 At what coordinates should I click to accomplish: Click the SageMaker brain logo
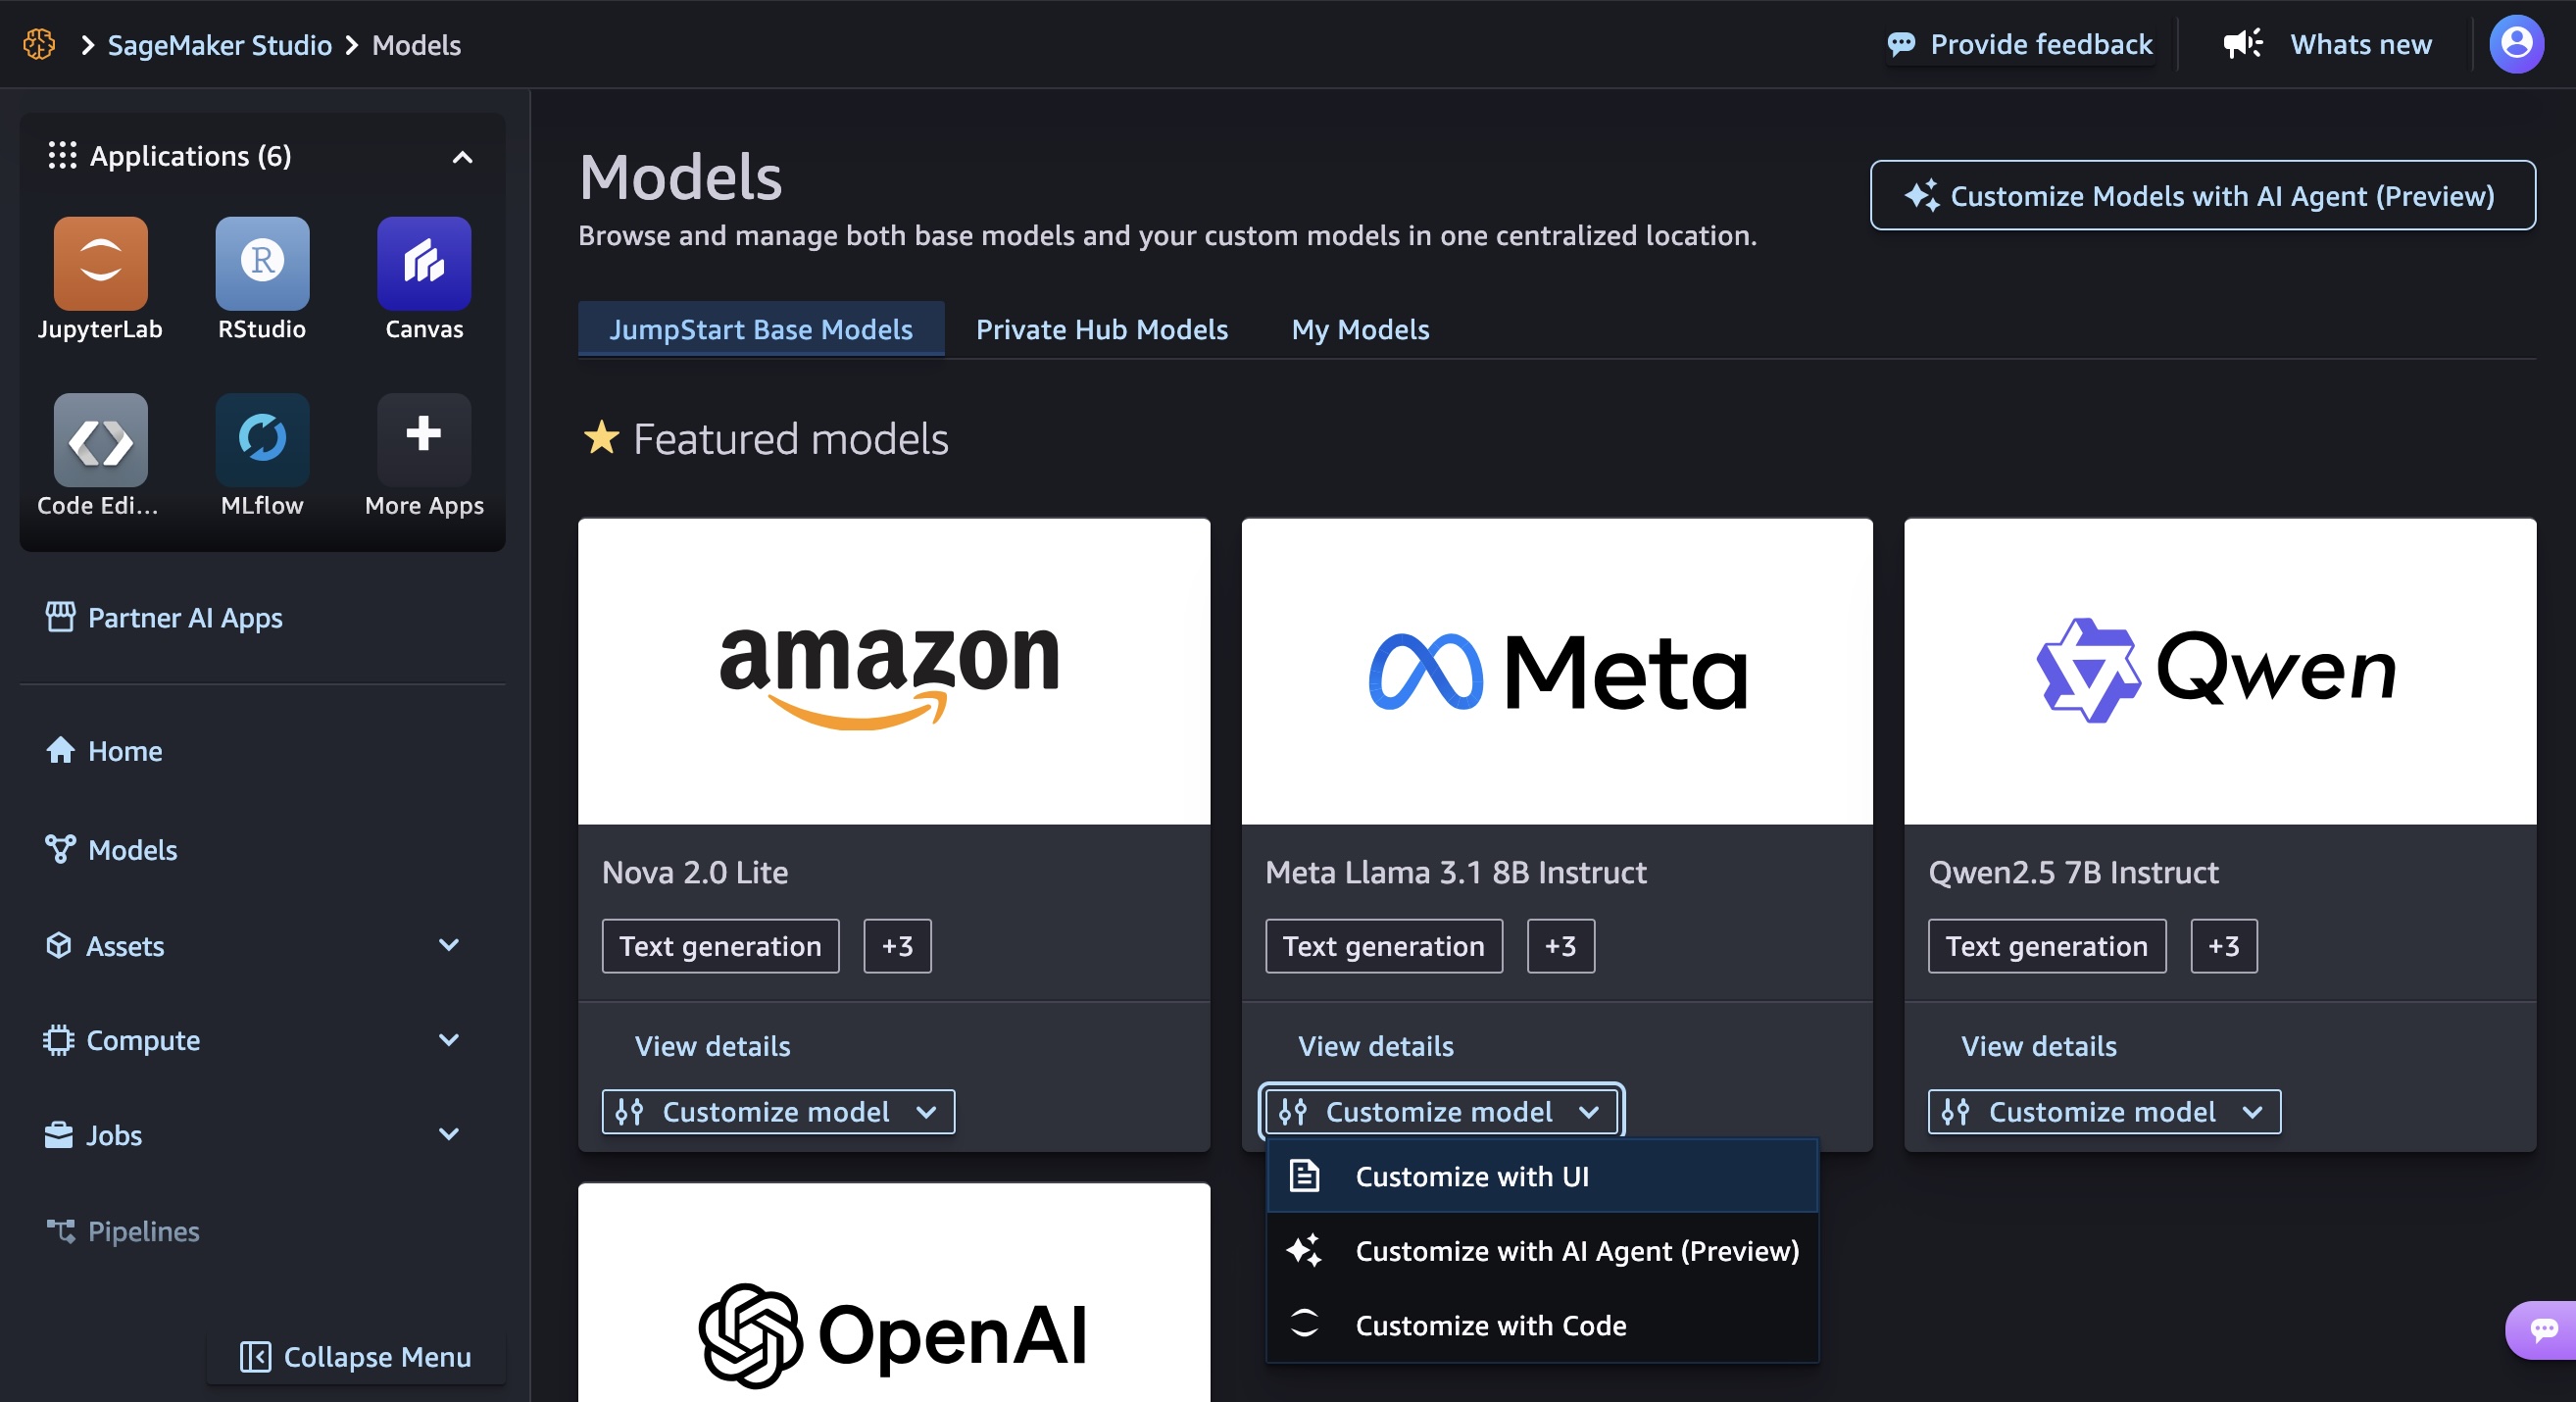40,44
